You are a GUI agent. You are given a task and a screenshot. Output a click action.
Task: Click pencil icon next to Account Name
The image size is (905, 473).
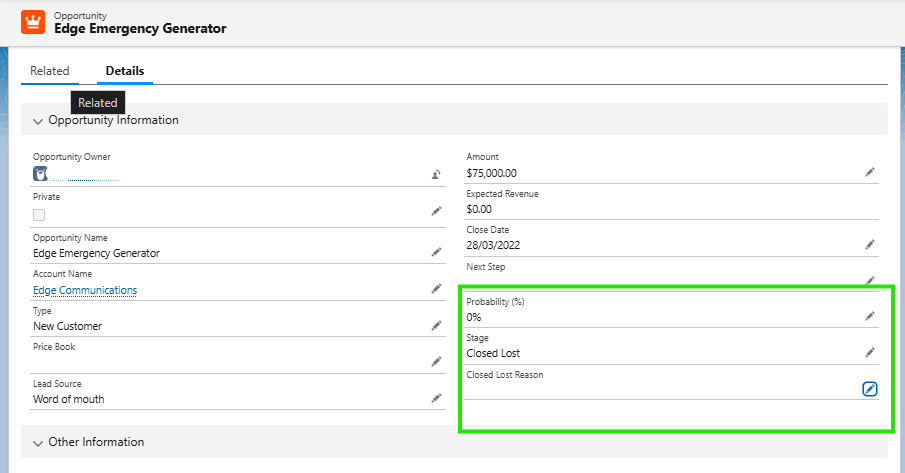point(436,289)
